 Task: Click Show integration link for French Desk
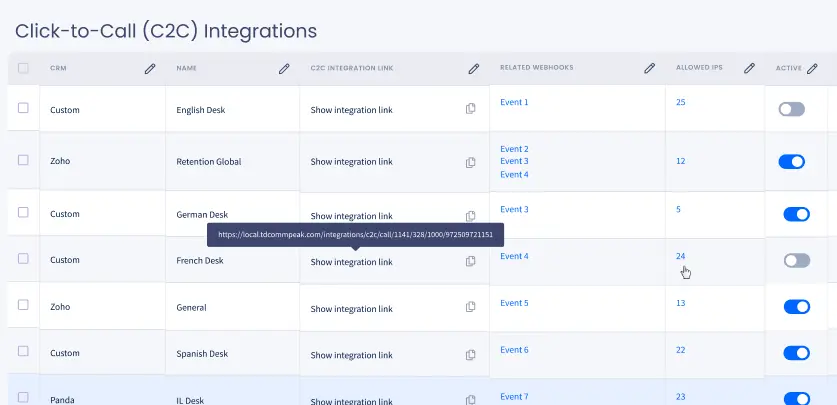(351, 262)
